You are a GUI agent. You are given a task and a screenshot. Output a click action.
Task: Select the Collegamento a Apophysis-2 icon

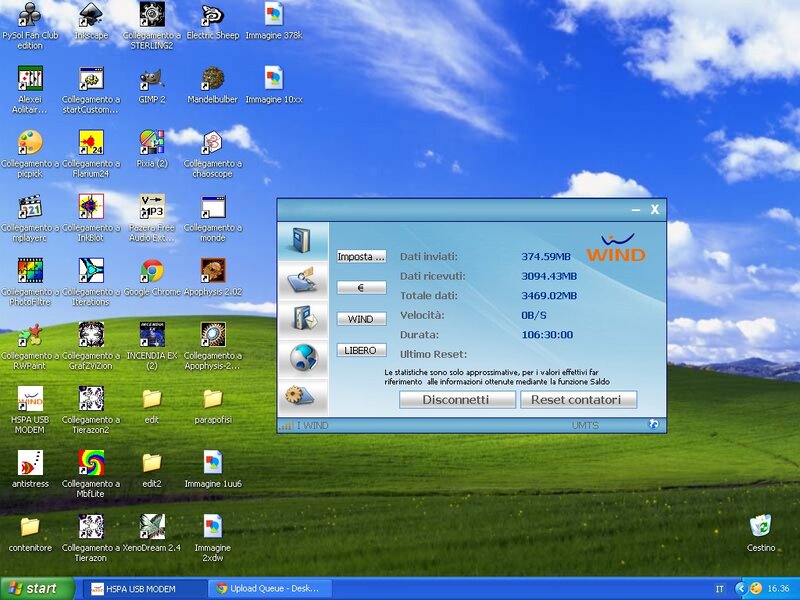[213, 345]
